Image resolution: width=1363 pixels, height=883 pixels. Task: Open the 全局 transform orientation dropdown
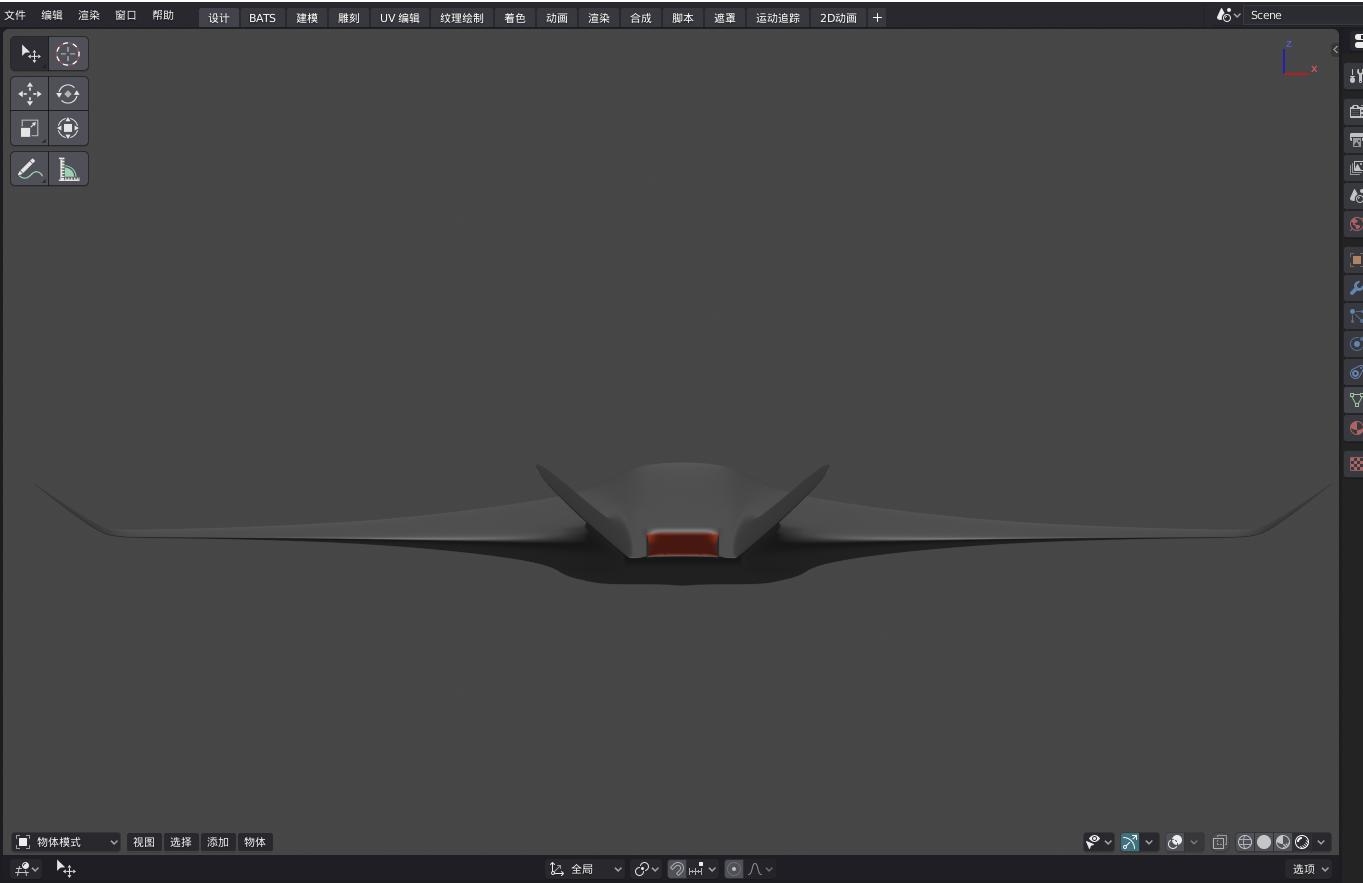tap(586, 869)
